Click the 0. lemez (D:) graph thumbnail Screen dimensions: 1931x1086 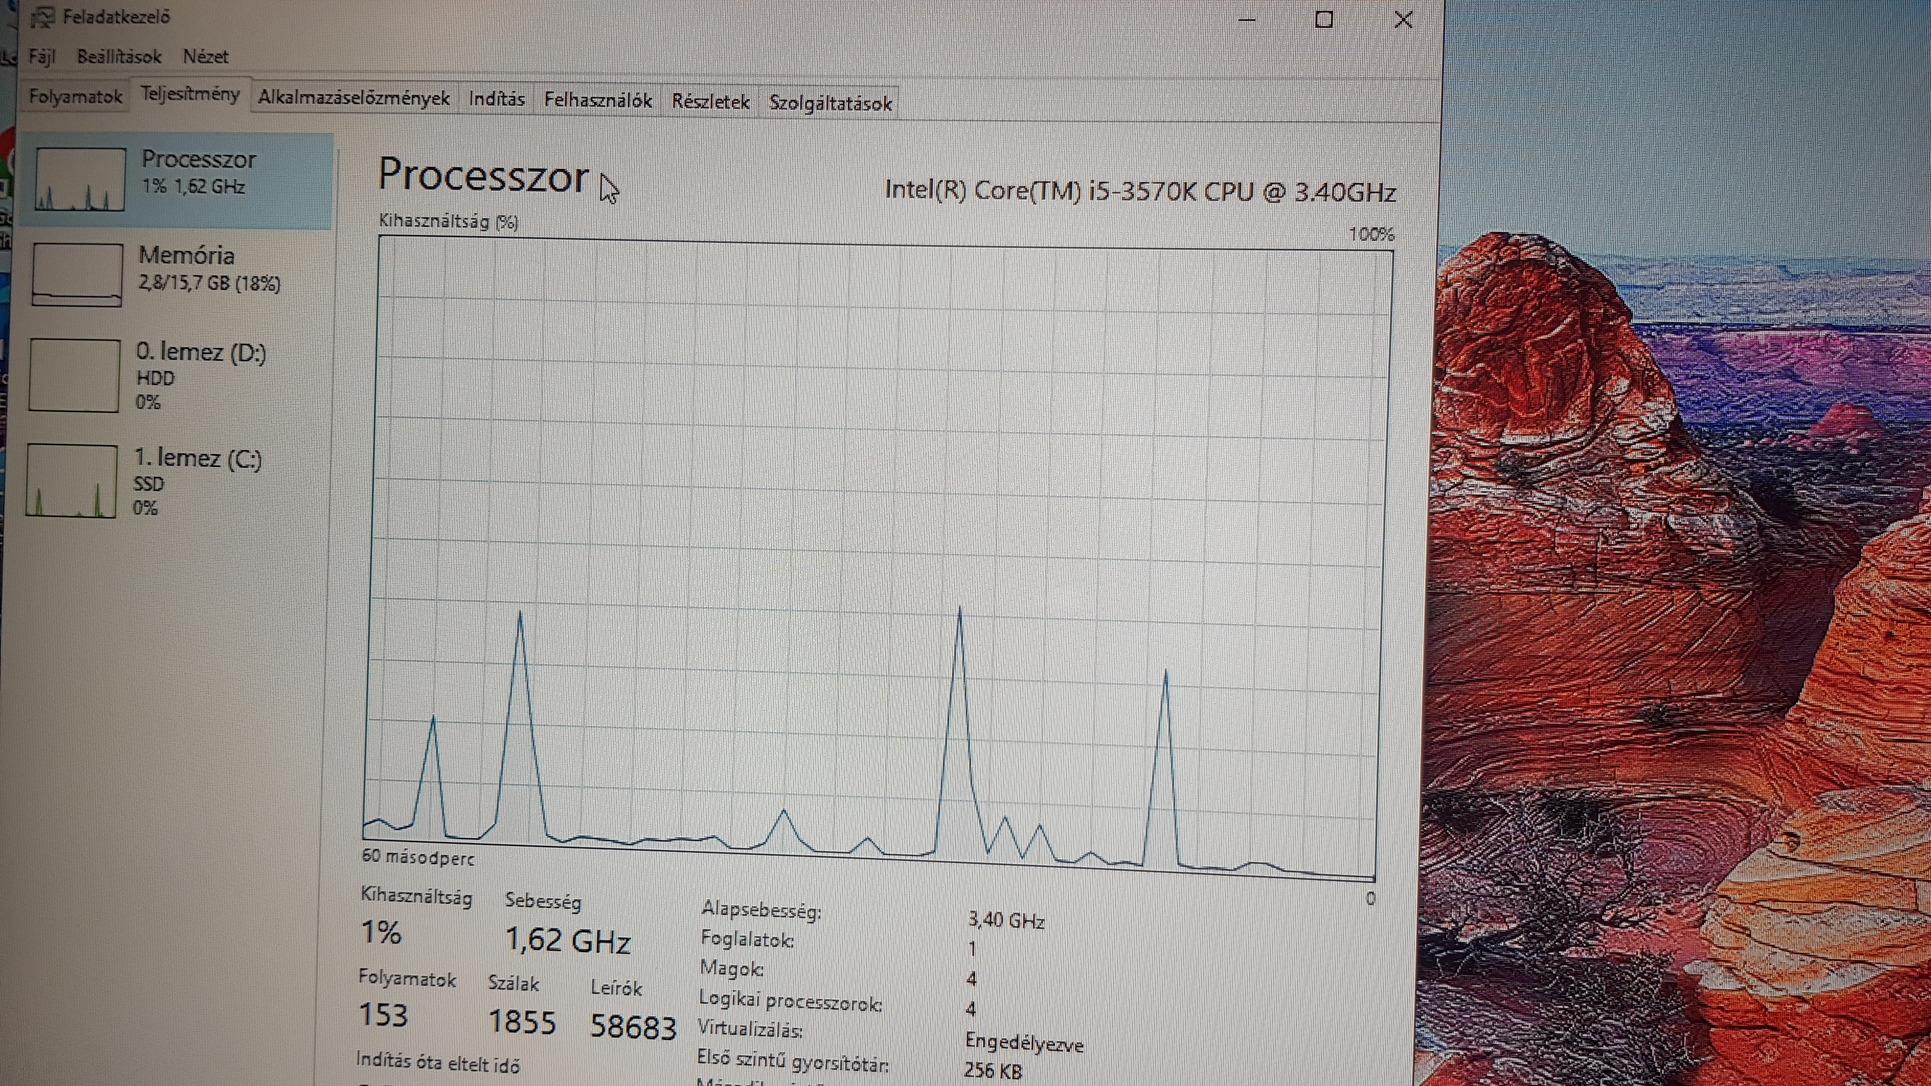coord(74,376)
